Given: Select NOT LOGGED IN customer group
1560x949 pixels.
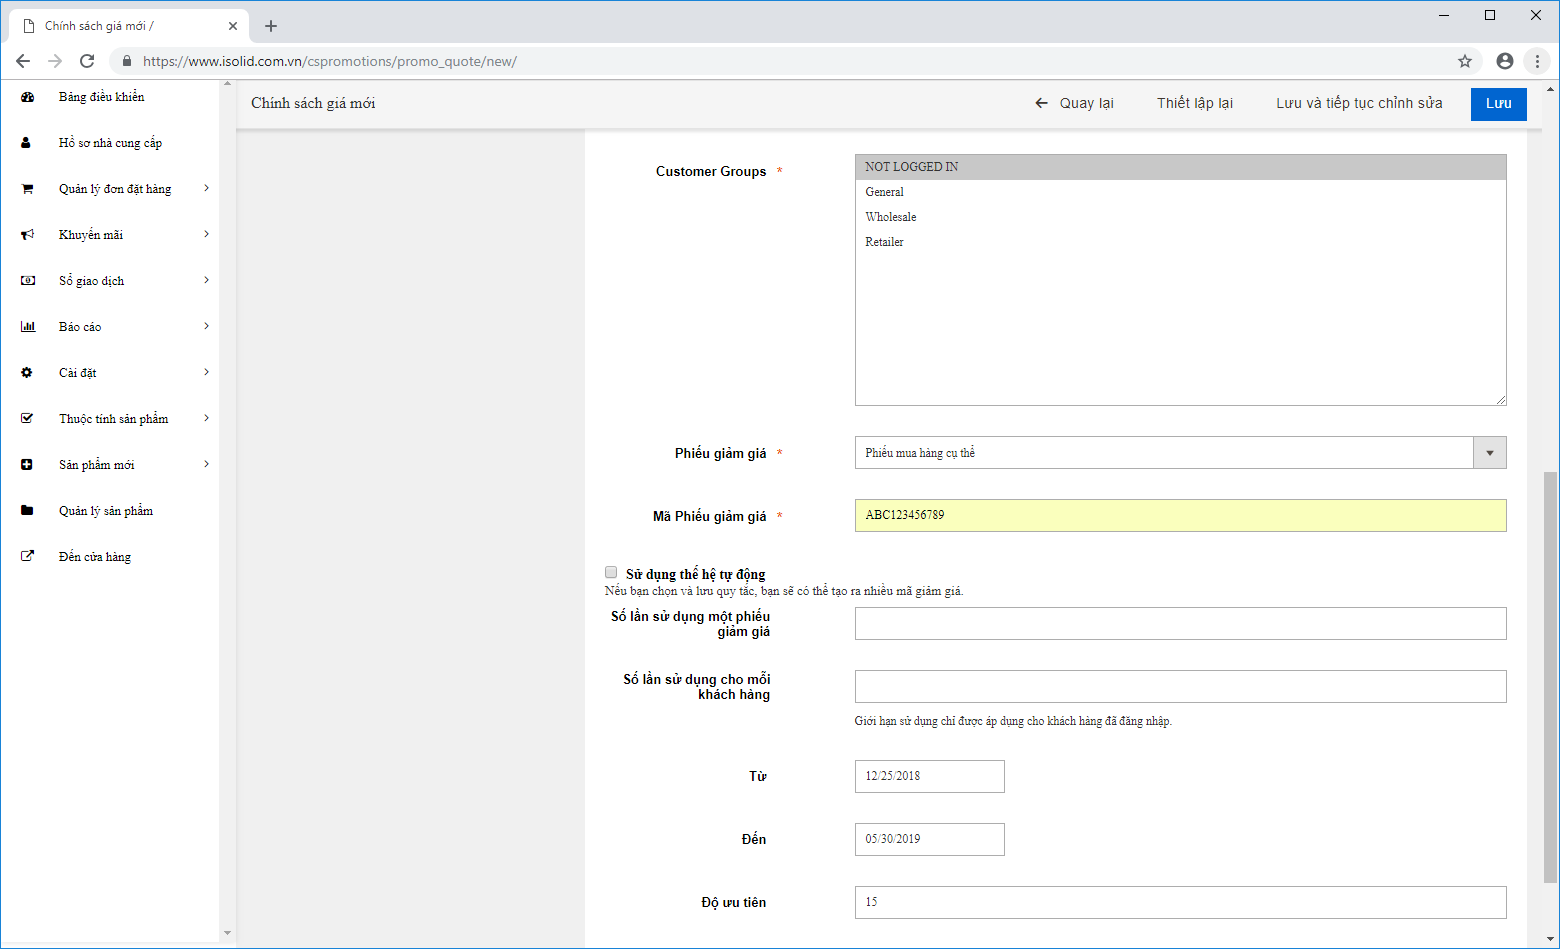Looking at the screenshot, I should 1180,167.
